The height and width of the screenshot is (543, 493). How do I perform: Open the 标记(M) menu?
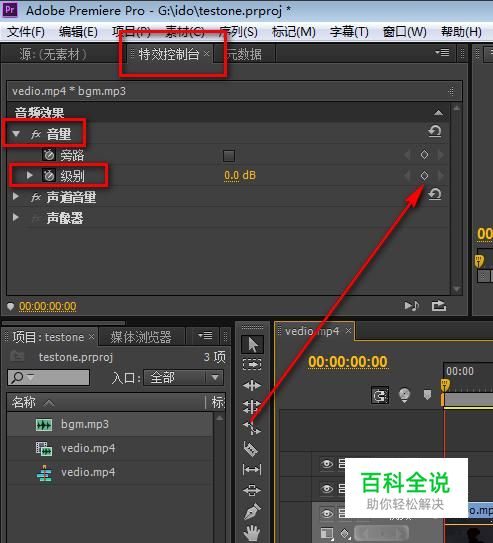[x=294, y=32]
